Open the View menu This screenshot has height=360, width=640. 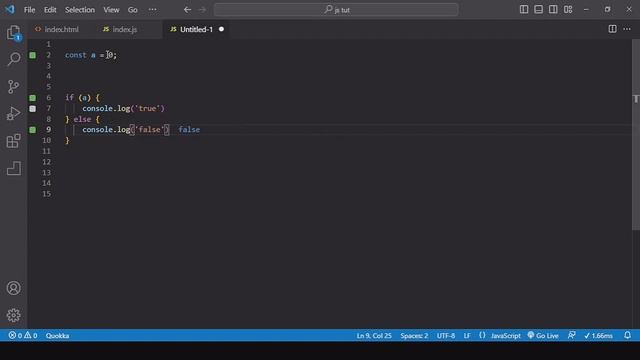click(111, 10)
